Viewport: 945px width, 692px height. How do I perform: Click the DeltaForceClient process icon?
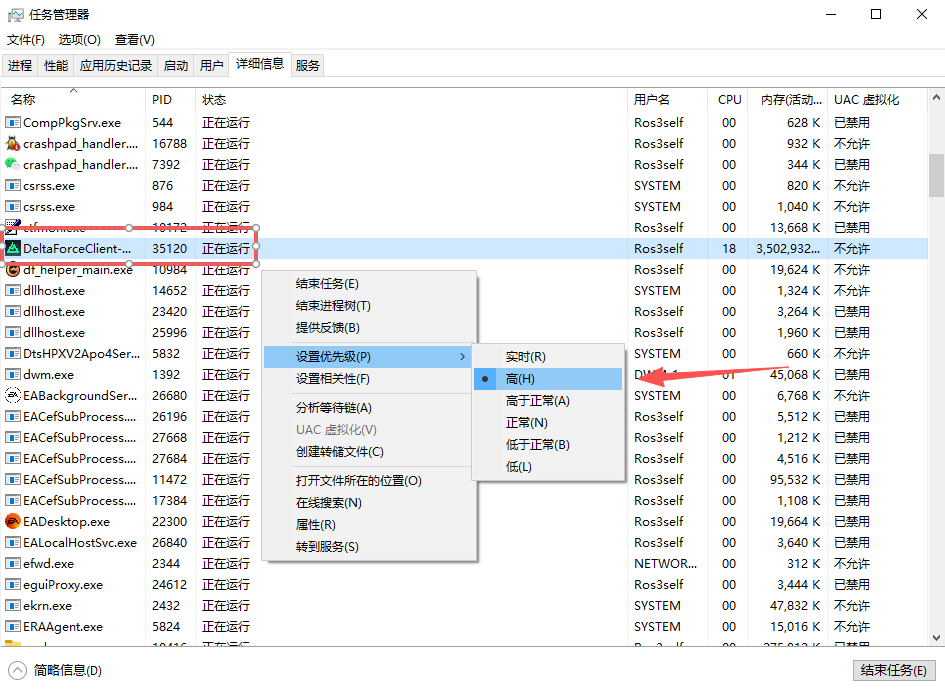[13, 248]
